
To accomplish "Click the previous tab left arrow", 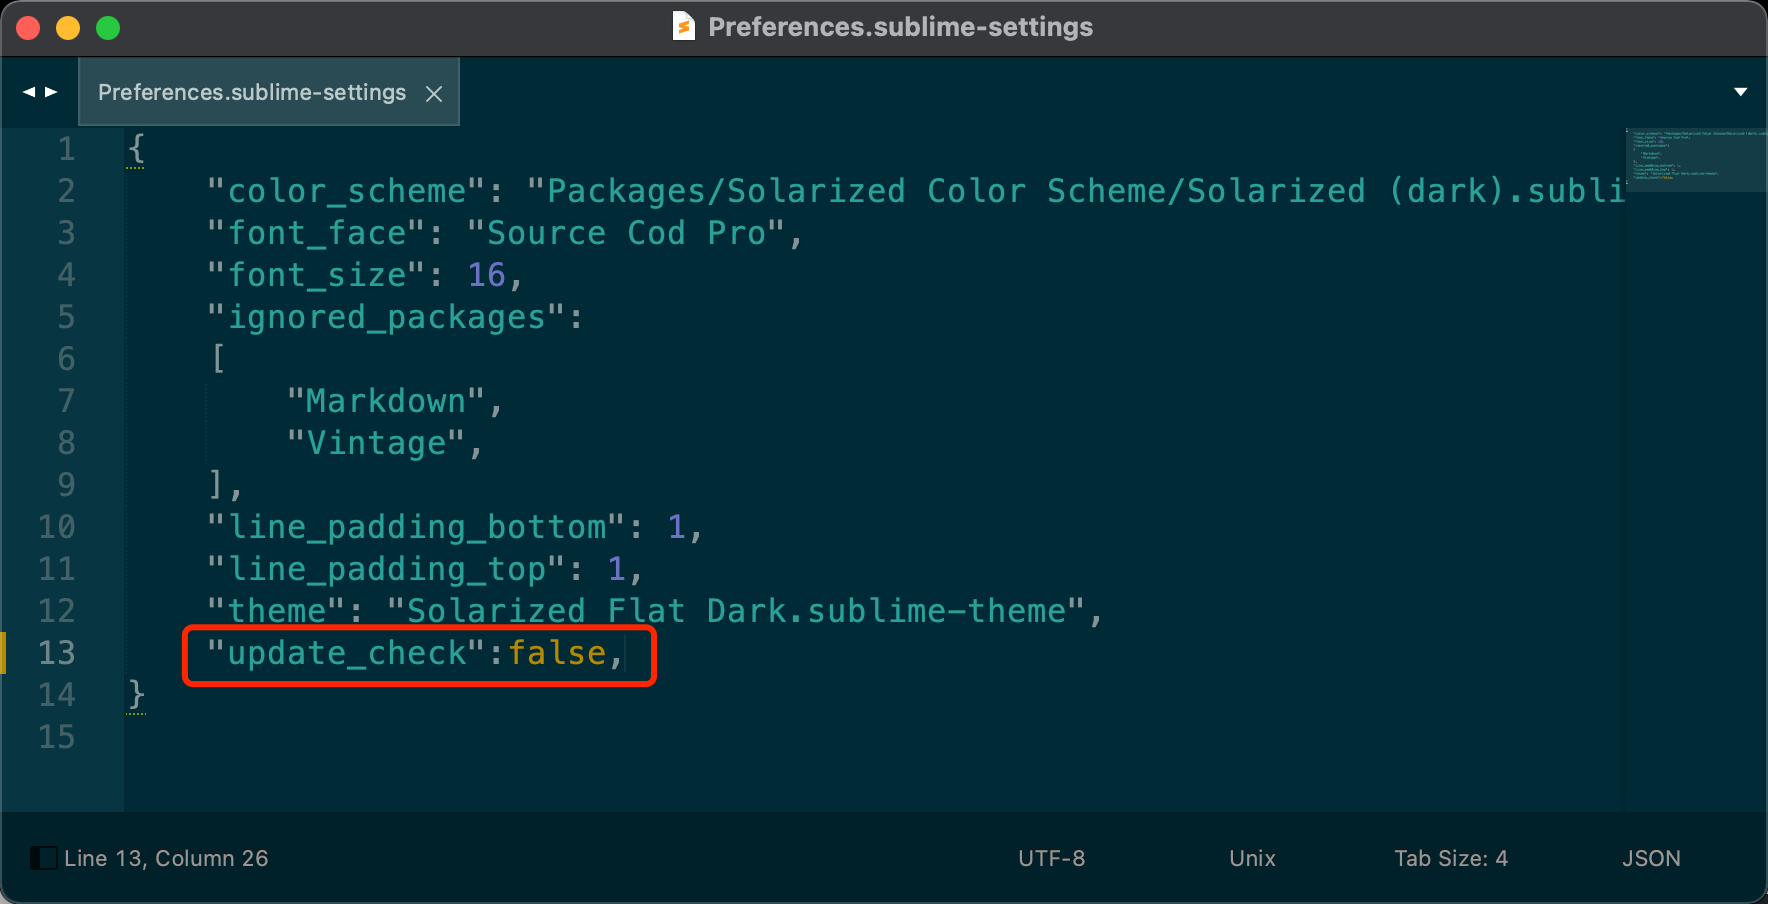I will click(29, 92).
